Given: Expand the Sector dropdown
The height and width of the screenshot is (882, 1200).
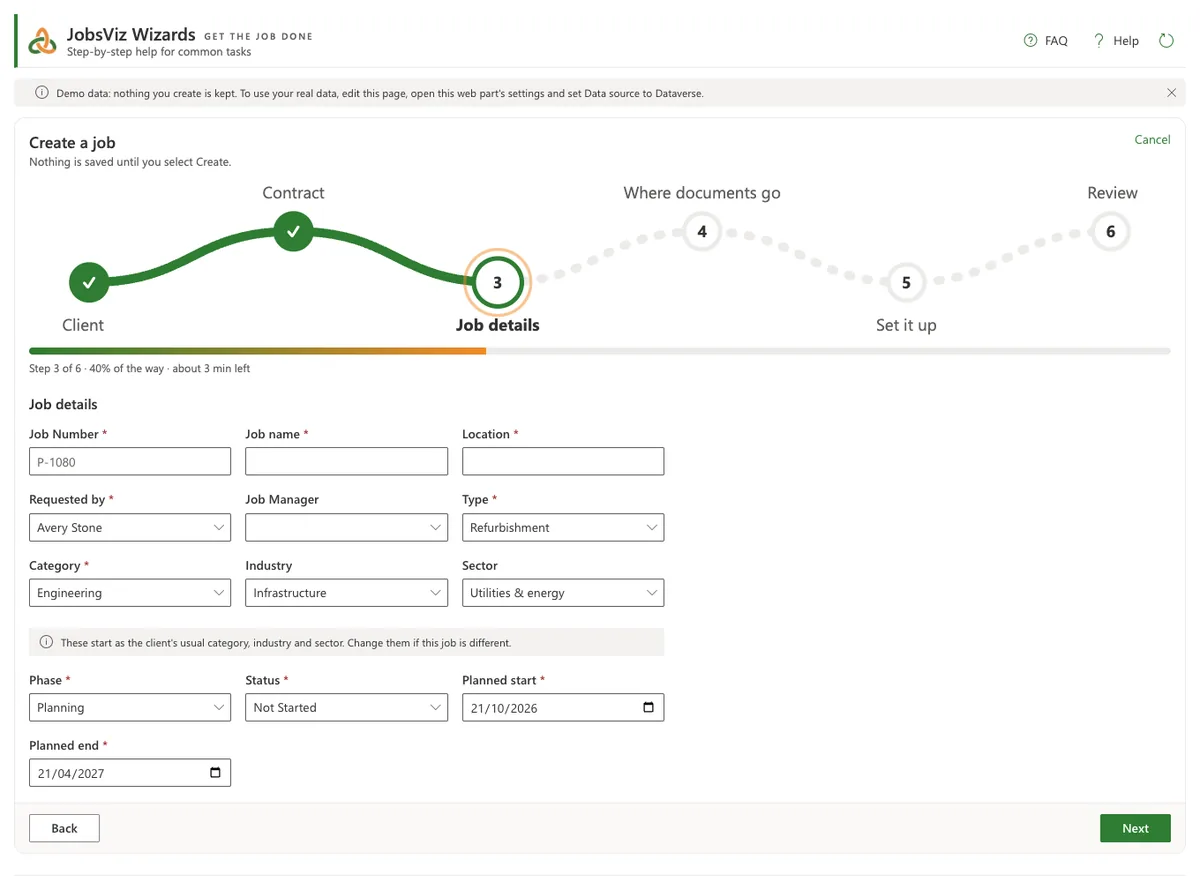Looking at the screenshot, I should [563, 593].
